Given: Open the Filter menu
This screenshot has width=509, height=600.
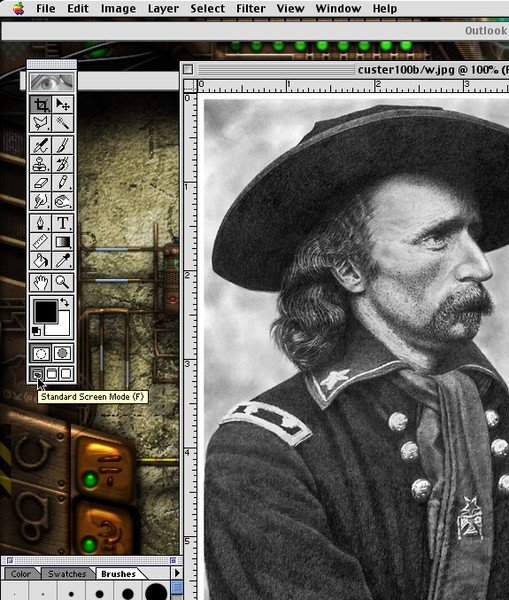Looking at the screenshot, I should point(251,8).
